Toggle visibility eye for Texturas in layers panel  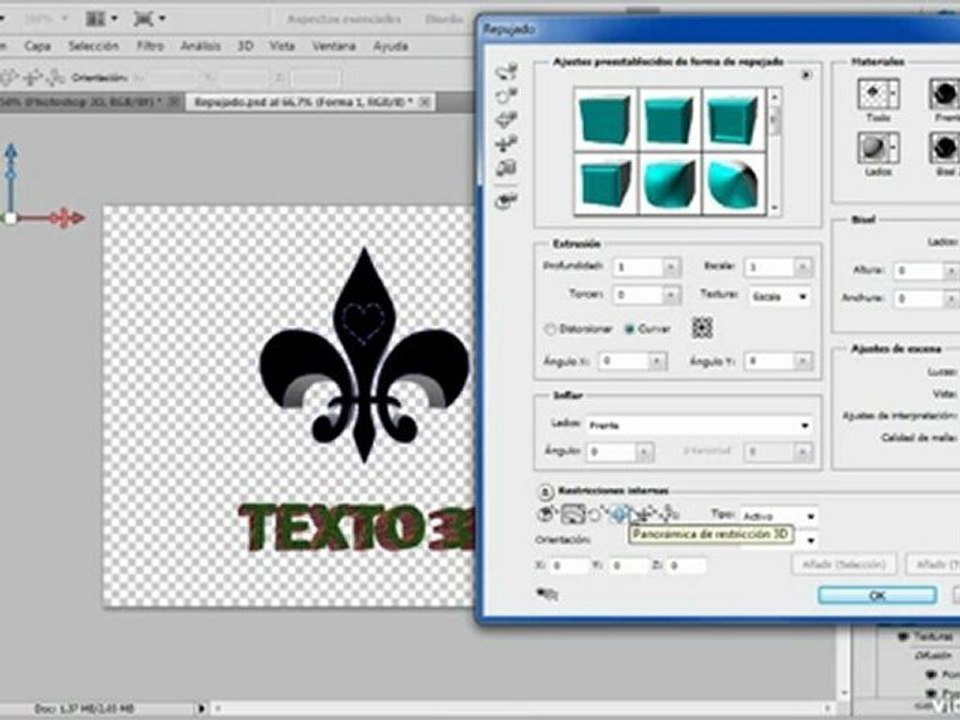coord(902,637)
